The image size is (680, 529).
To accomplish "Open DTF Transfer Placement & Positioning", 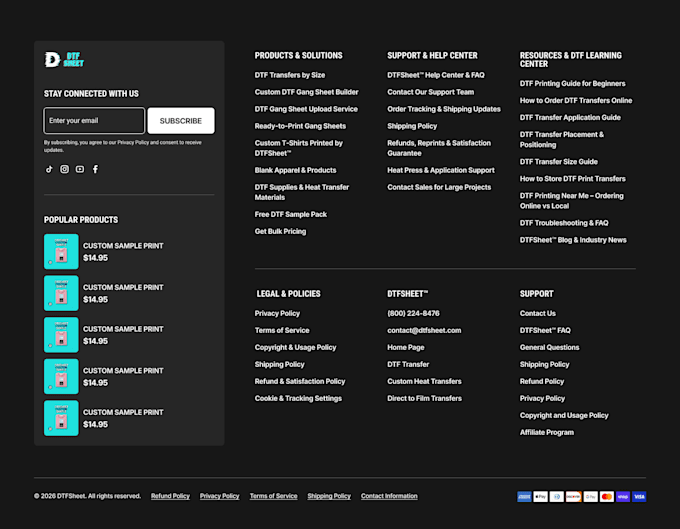I will pos(562,139).
